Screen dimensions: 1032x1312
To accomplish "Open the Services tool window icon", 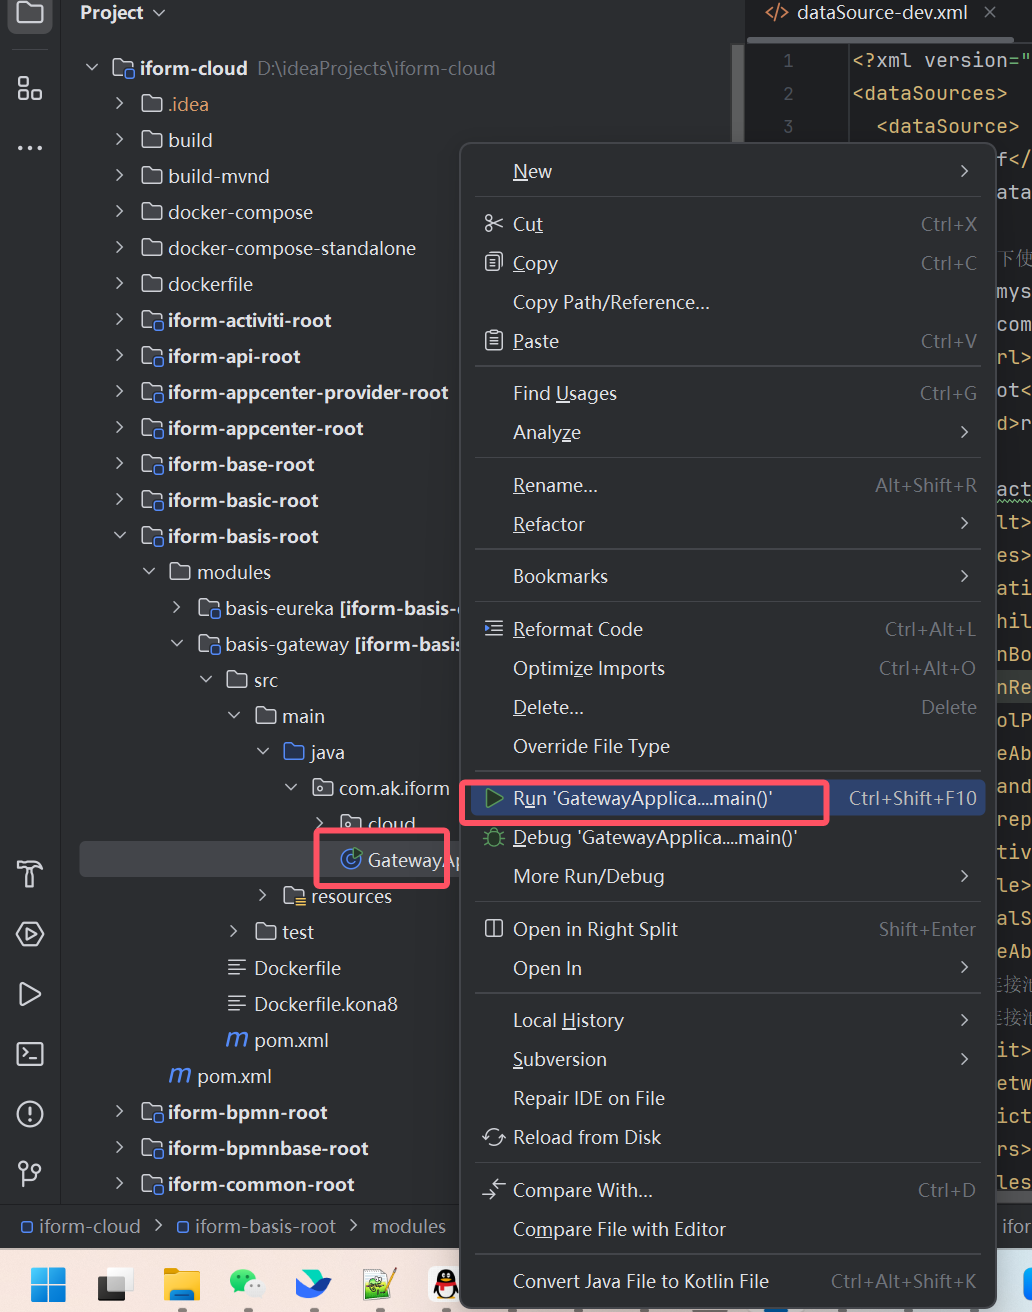I will [x=30, y=934].
